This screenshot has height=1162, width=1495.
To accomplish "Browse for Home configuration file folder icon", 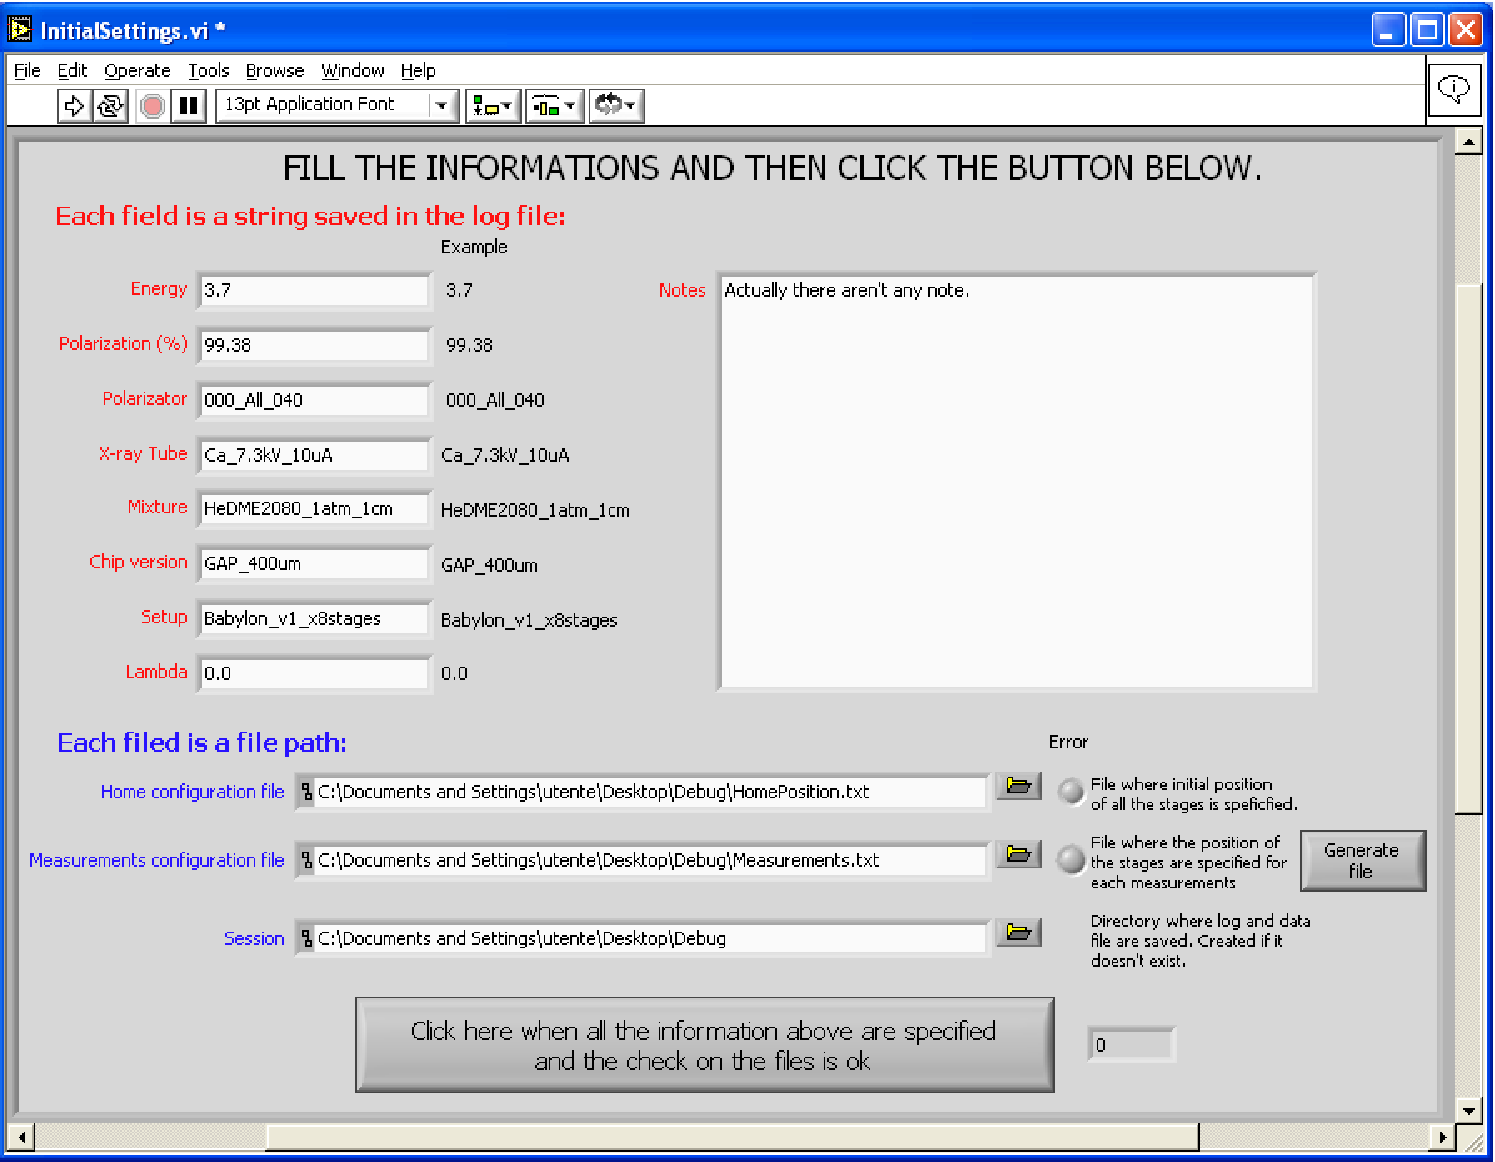I will [1019, 786].
